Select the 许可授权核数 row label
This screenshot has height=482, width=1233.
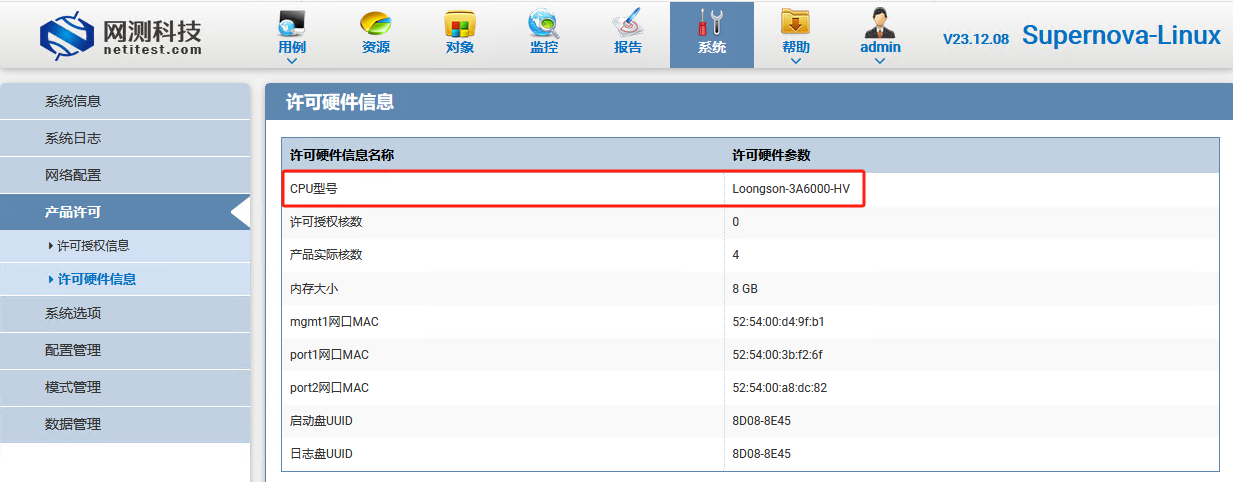326,222
